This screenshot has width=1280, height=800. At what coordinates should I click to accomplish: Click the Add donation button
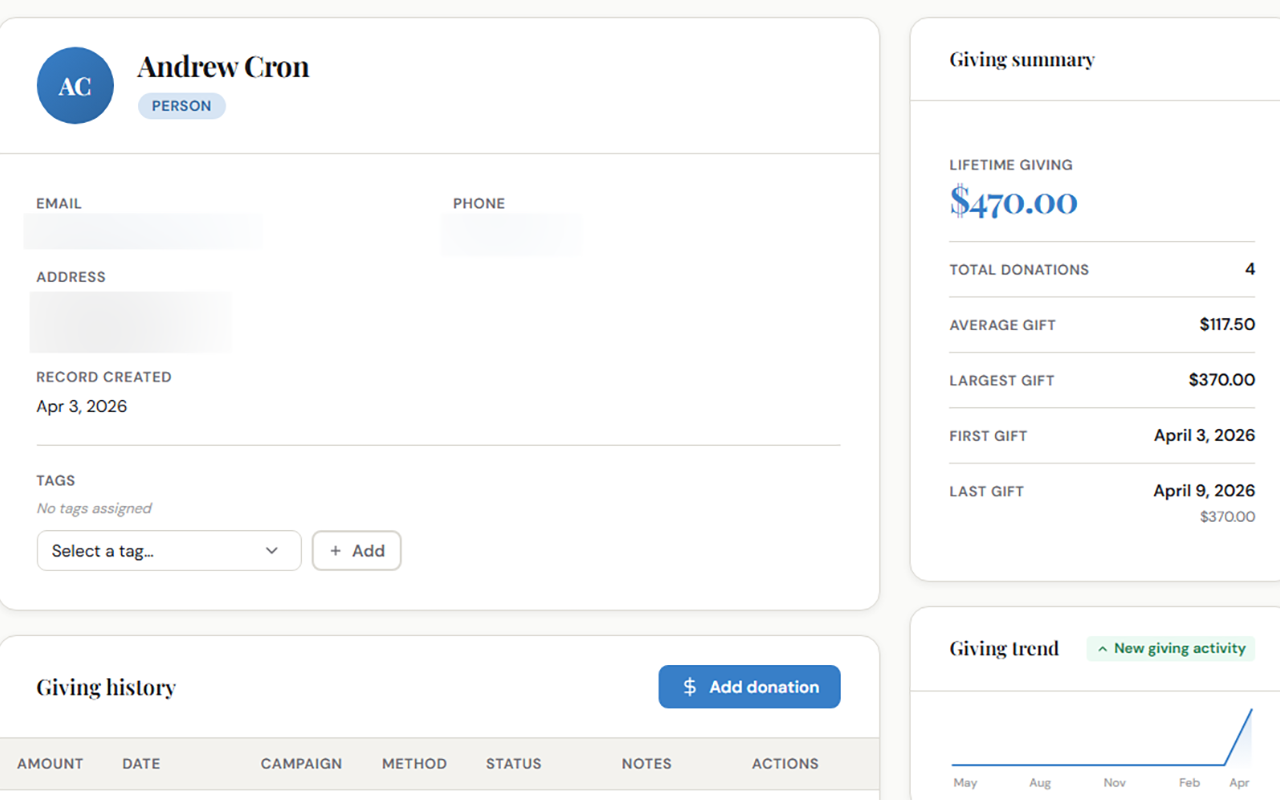click(749, 687)
